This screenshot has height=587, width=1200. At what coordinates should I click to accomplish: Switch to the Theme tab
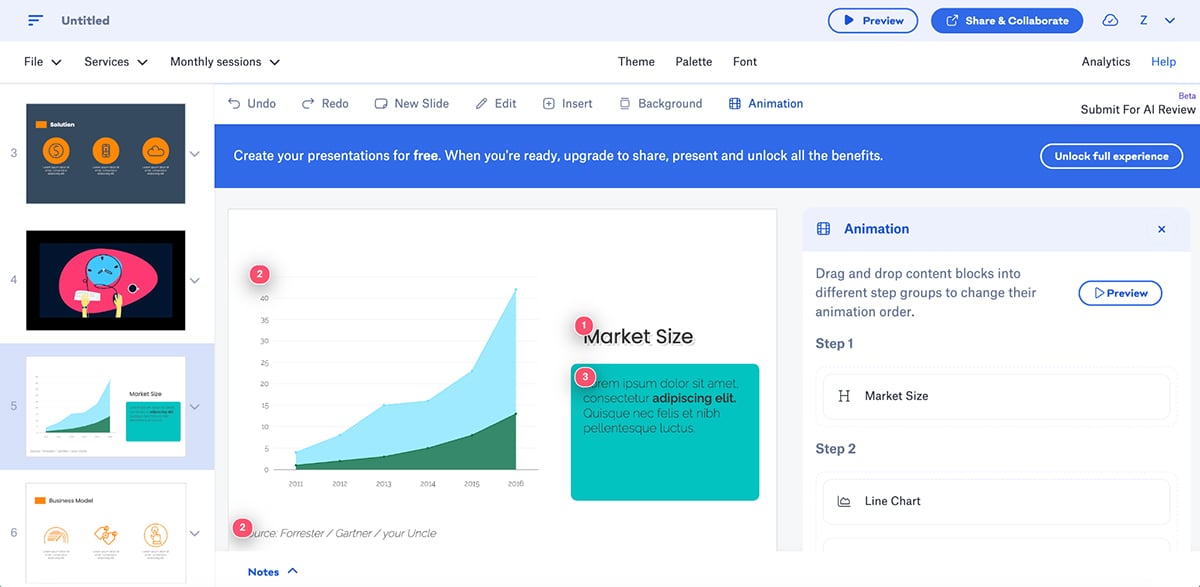tap(636, 61)
